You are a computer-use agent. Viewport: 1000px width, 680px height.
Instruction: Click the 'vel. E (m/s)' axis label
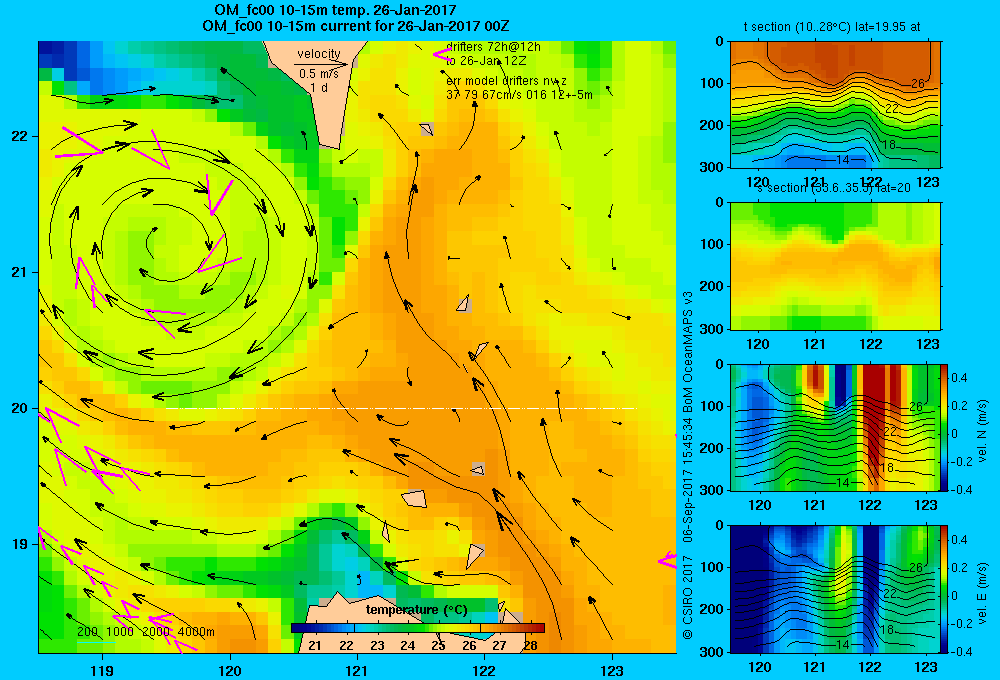tap(982, 592)
